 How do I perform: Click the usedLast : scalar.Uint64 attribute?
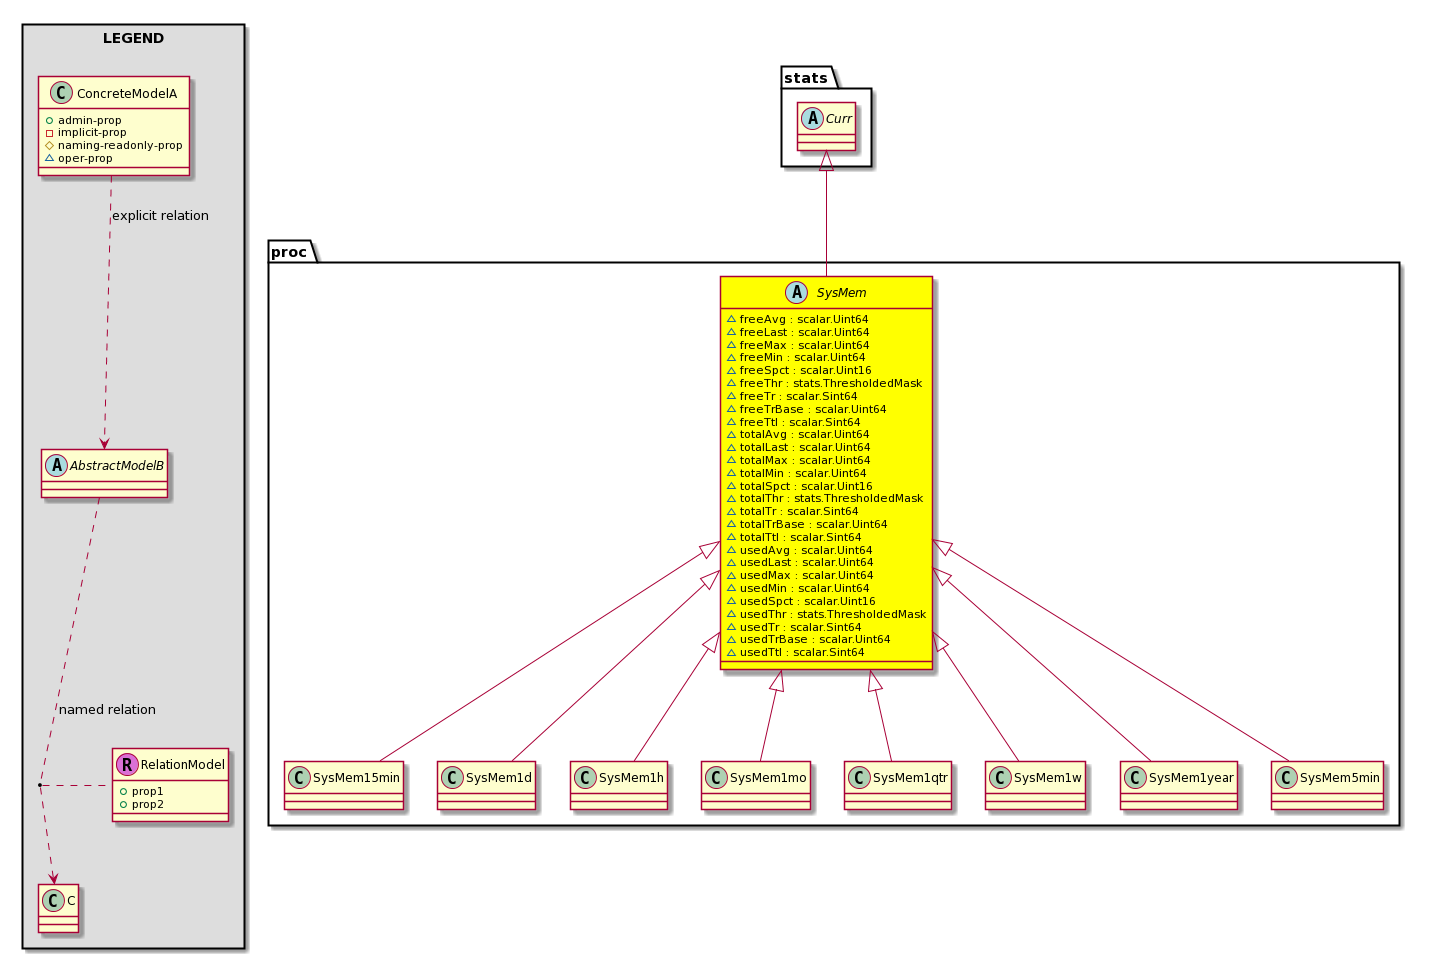(x=806, y=562)
